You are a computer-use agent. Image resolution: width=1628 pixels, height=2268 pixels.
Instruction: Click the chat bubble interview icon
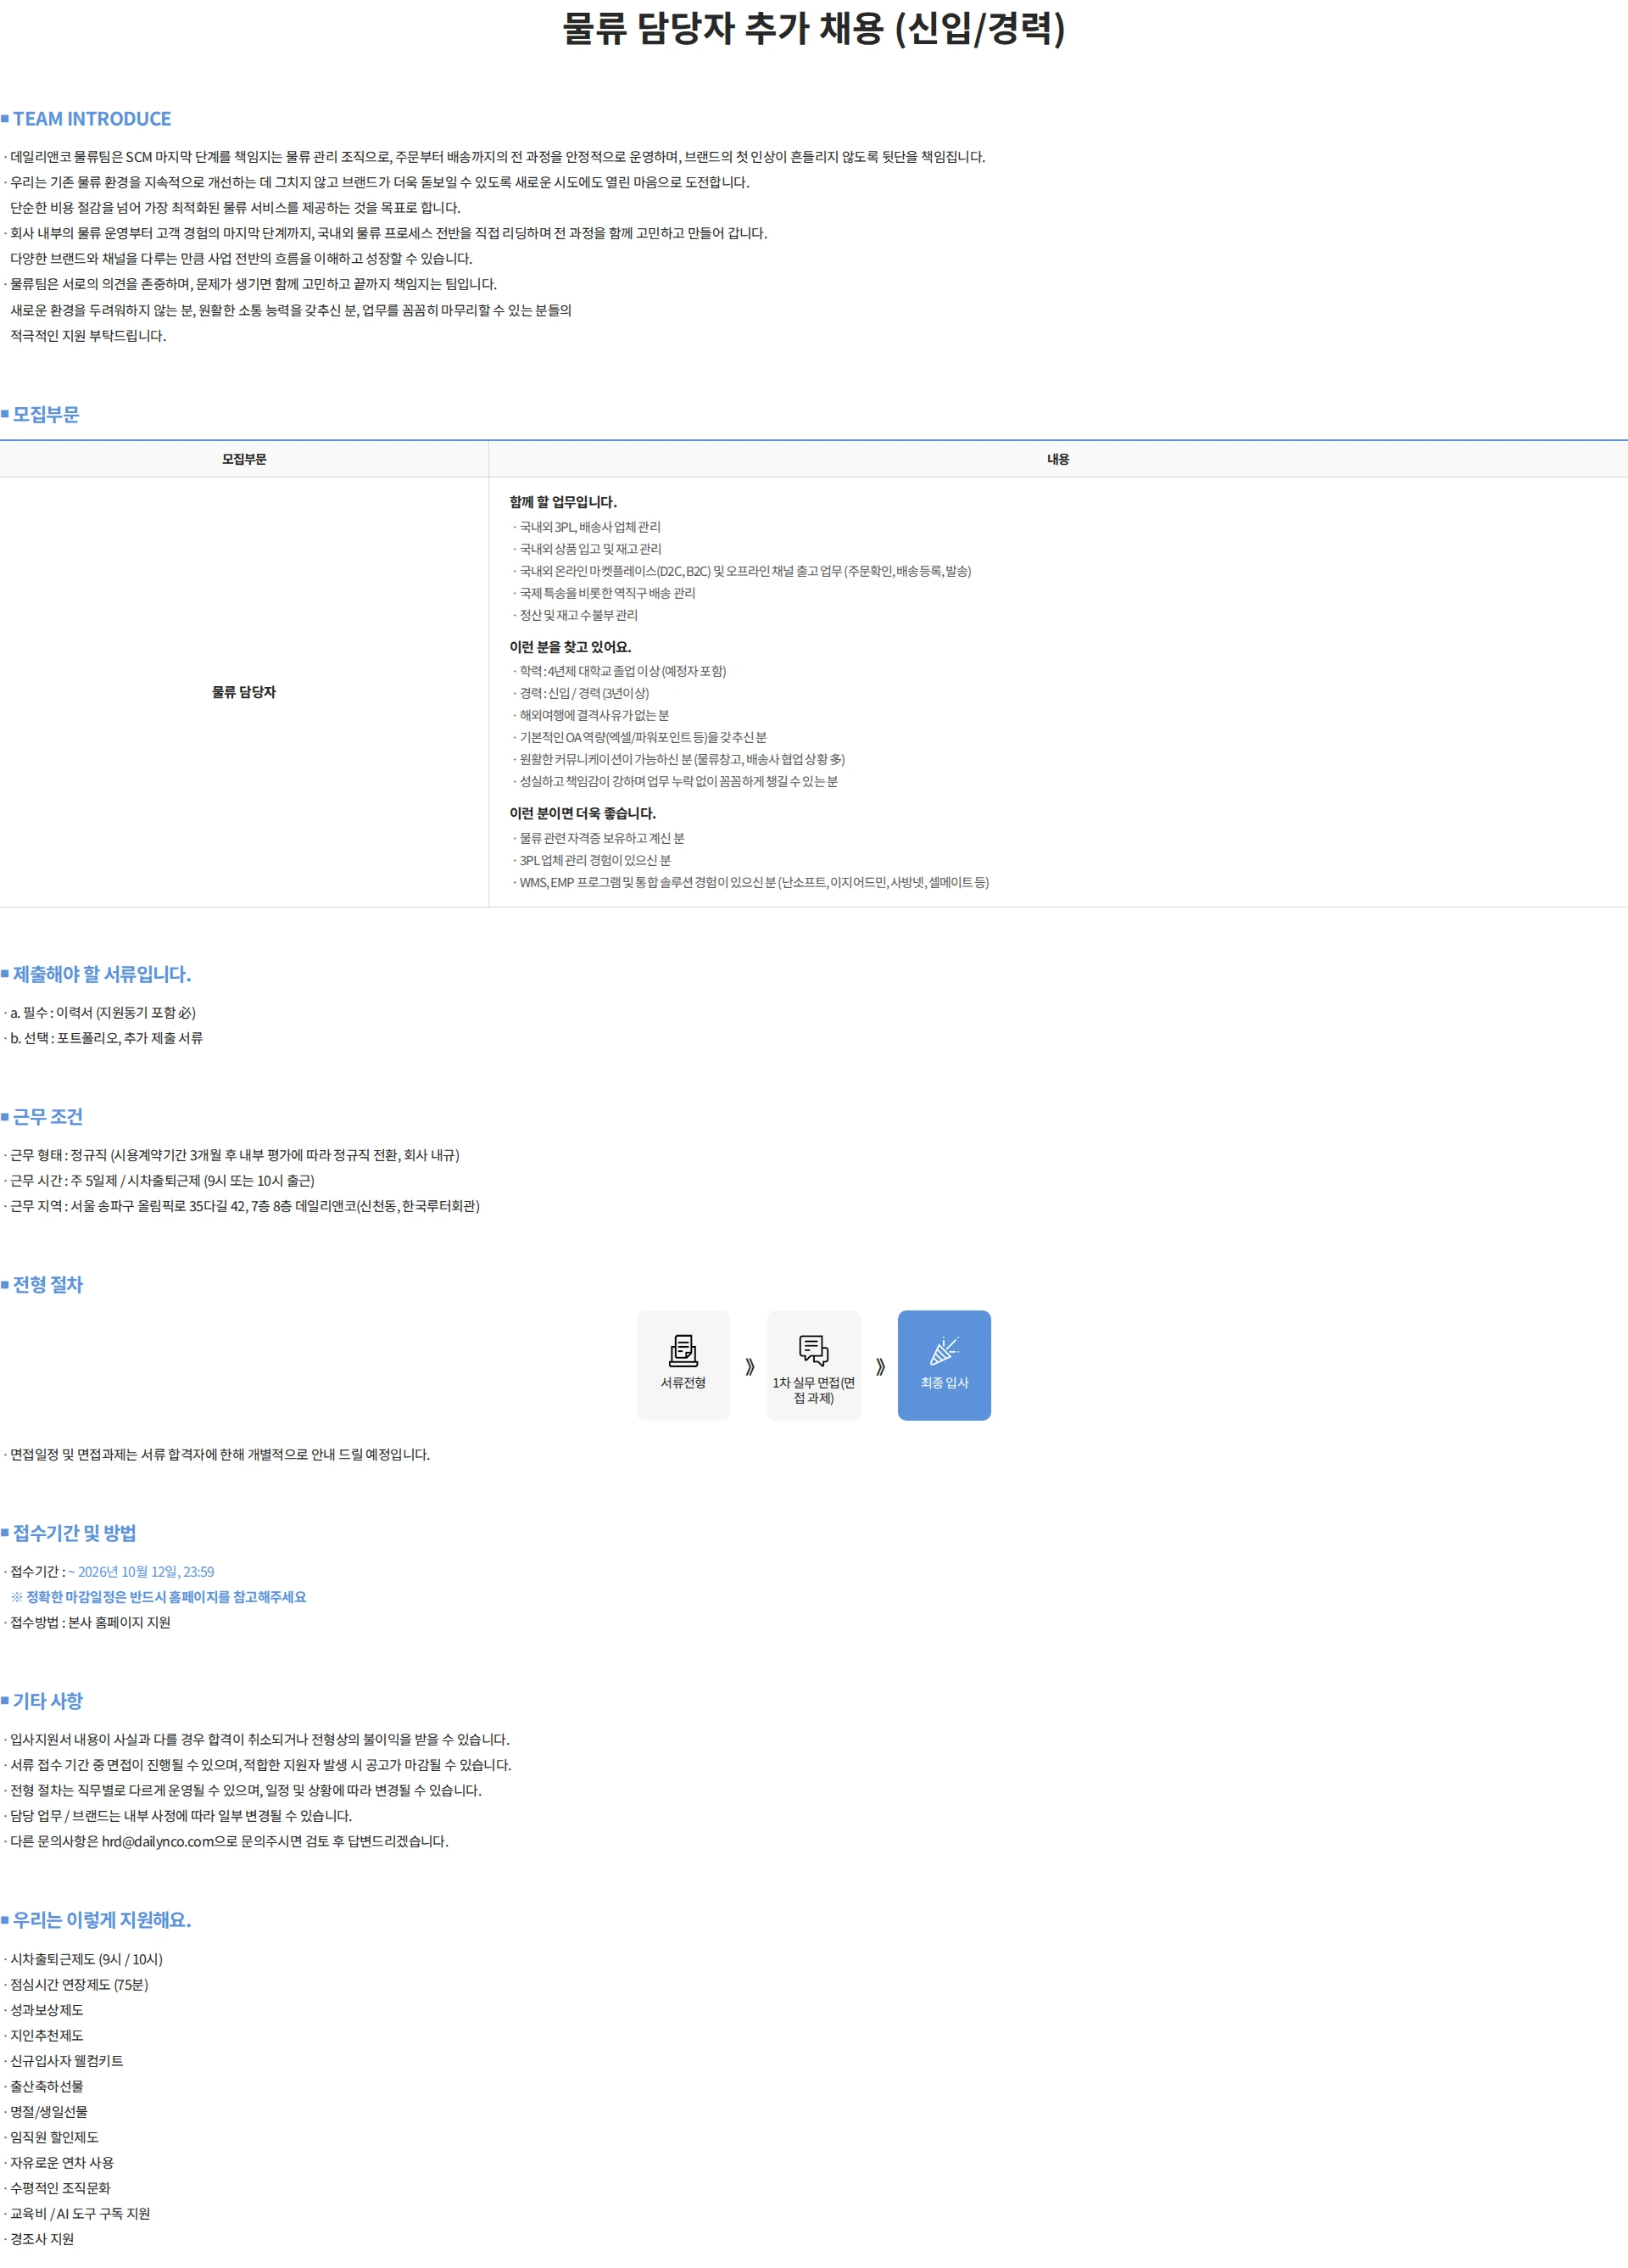coord(813,1350)
